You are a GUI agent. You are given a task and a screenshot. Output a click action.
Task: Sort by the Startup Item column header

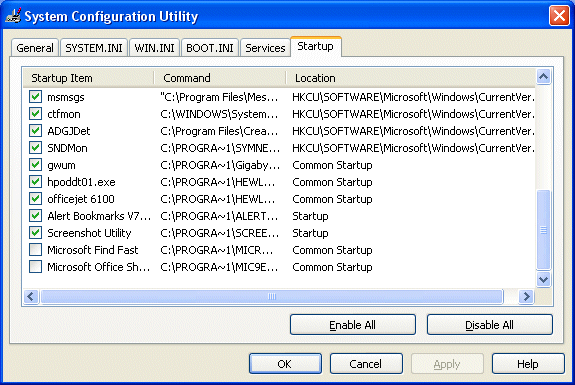point(88,78)
